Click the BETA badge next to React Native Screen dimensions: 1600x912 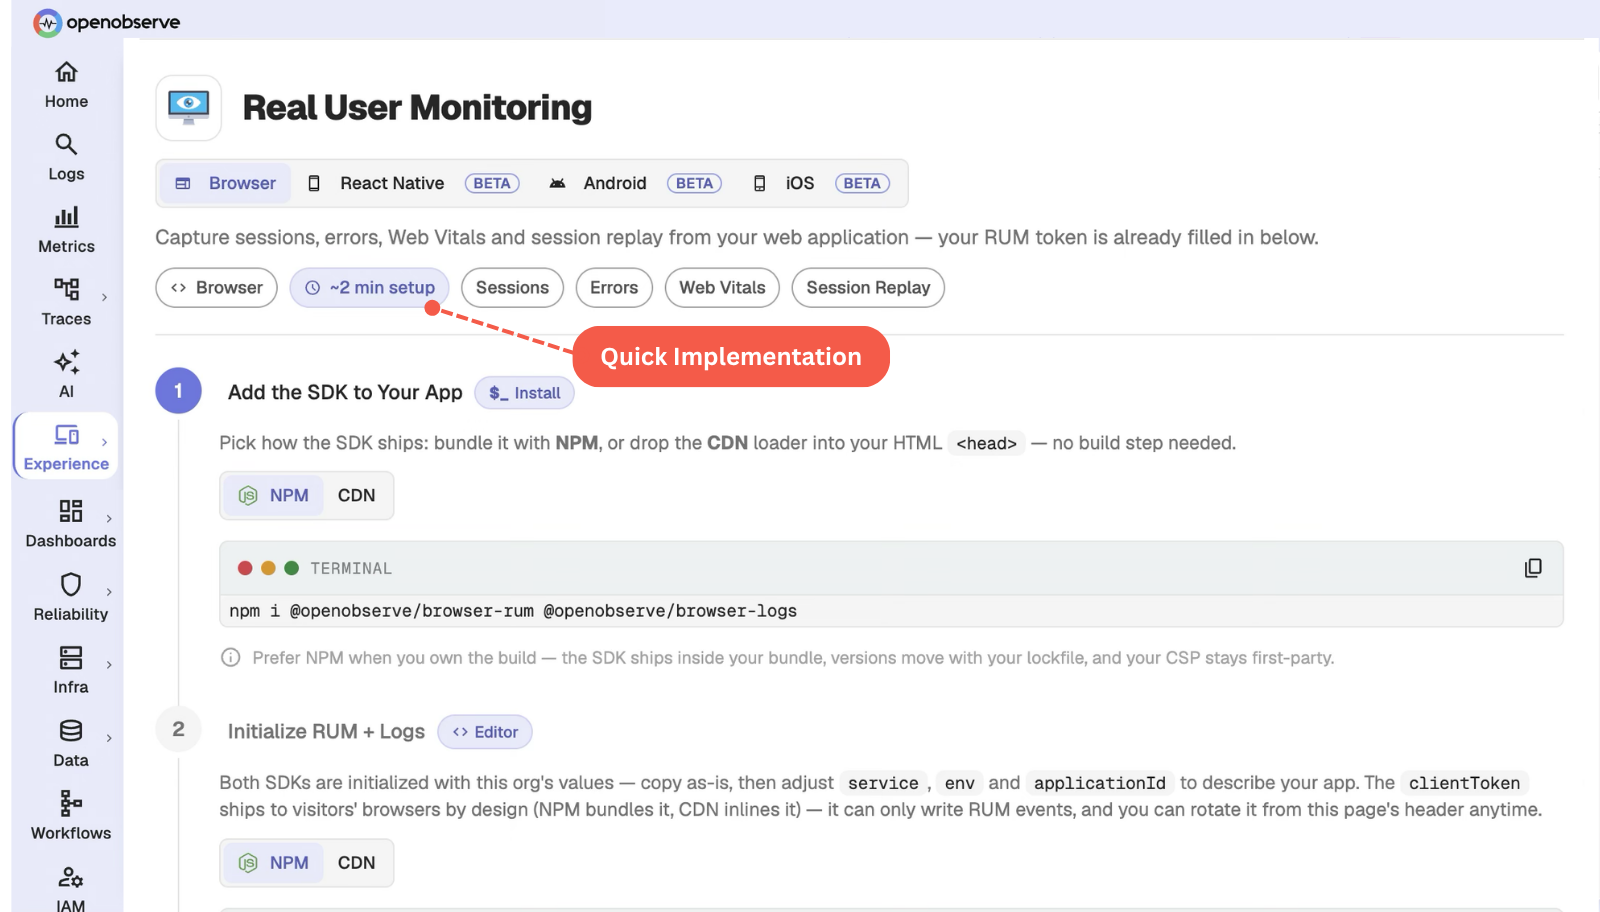click(492, 183)
